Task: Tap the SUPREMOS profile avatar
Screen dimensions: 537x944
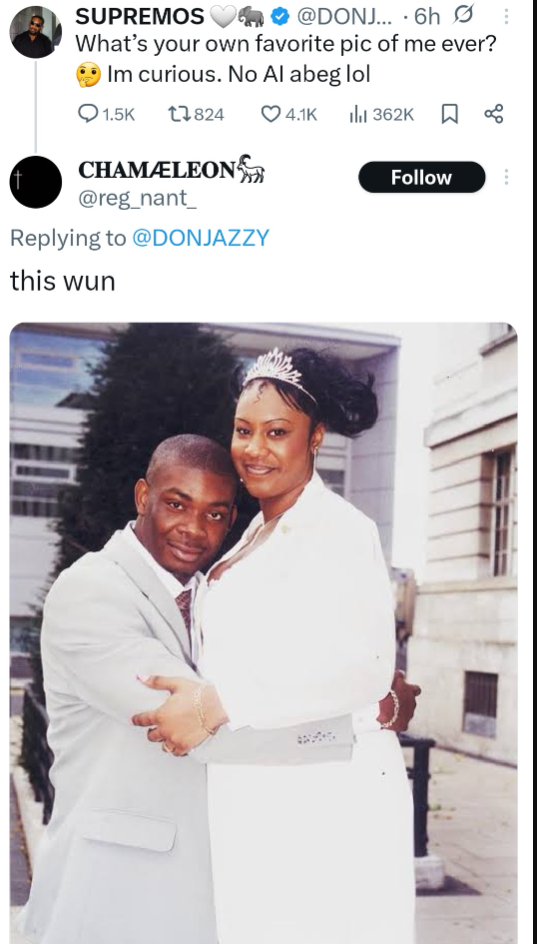Action: pos(36,32)
